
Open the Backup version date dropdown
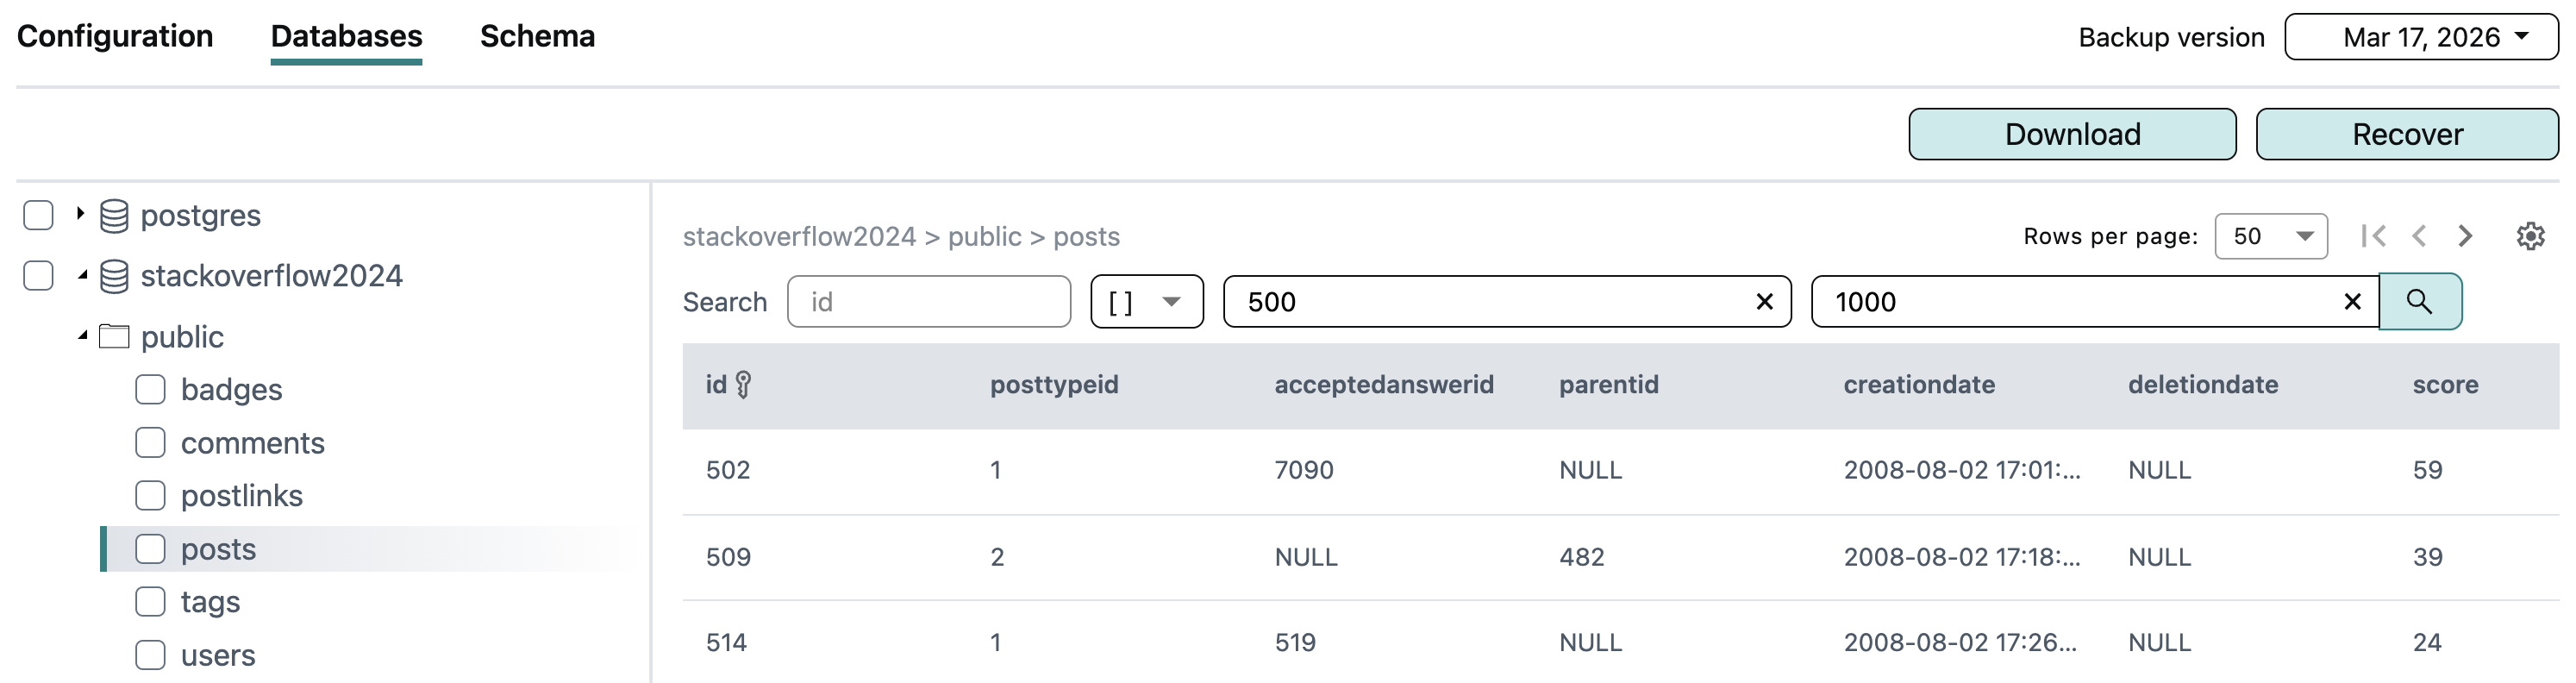[2420, 37]
